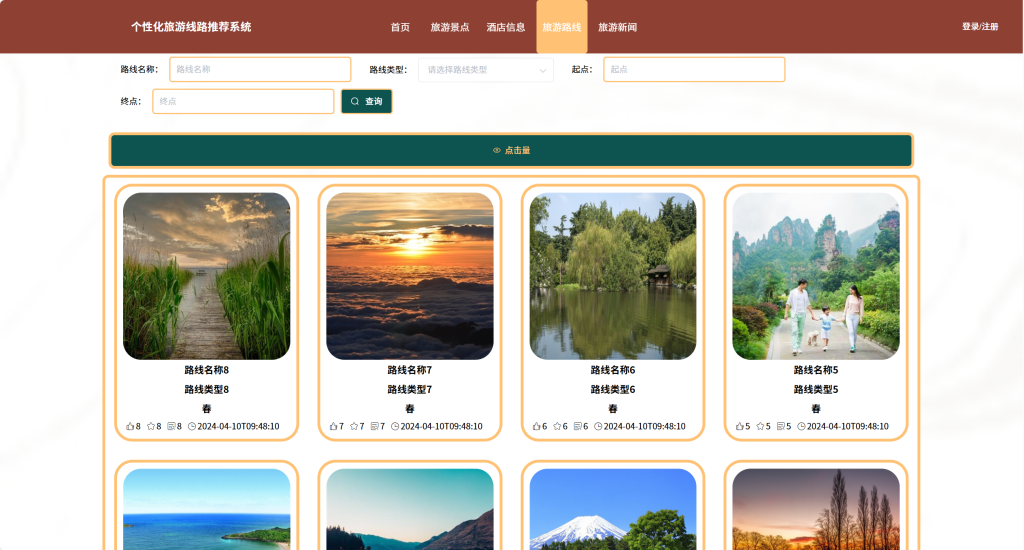1024x550 pixels.
Task: Click star favorite icon on 路线名称7 card
Action: click(354, 427)
